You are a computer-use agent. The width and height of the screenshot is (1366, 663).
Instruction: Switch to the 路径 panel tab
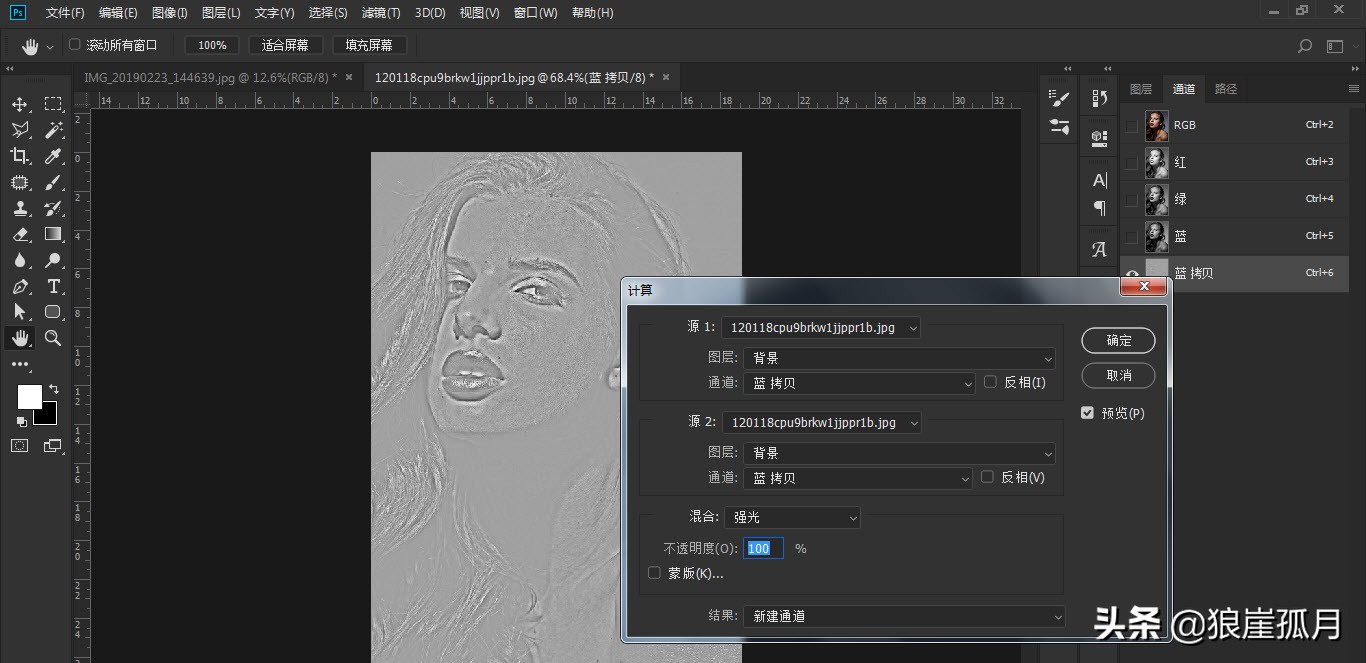pos(1226,89)
